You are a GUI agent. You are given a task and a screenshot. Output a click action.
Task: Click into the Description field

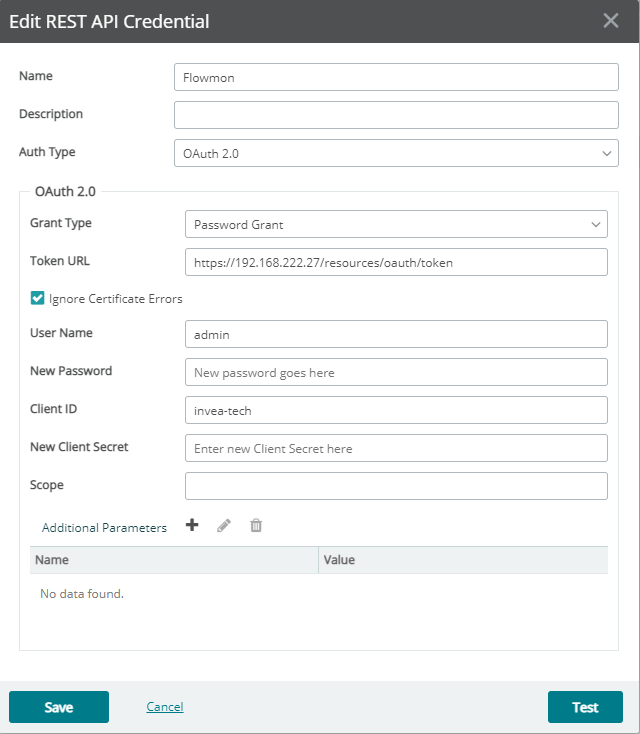pyautogui.click(x=396, y=115)
